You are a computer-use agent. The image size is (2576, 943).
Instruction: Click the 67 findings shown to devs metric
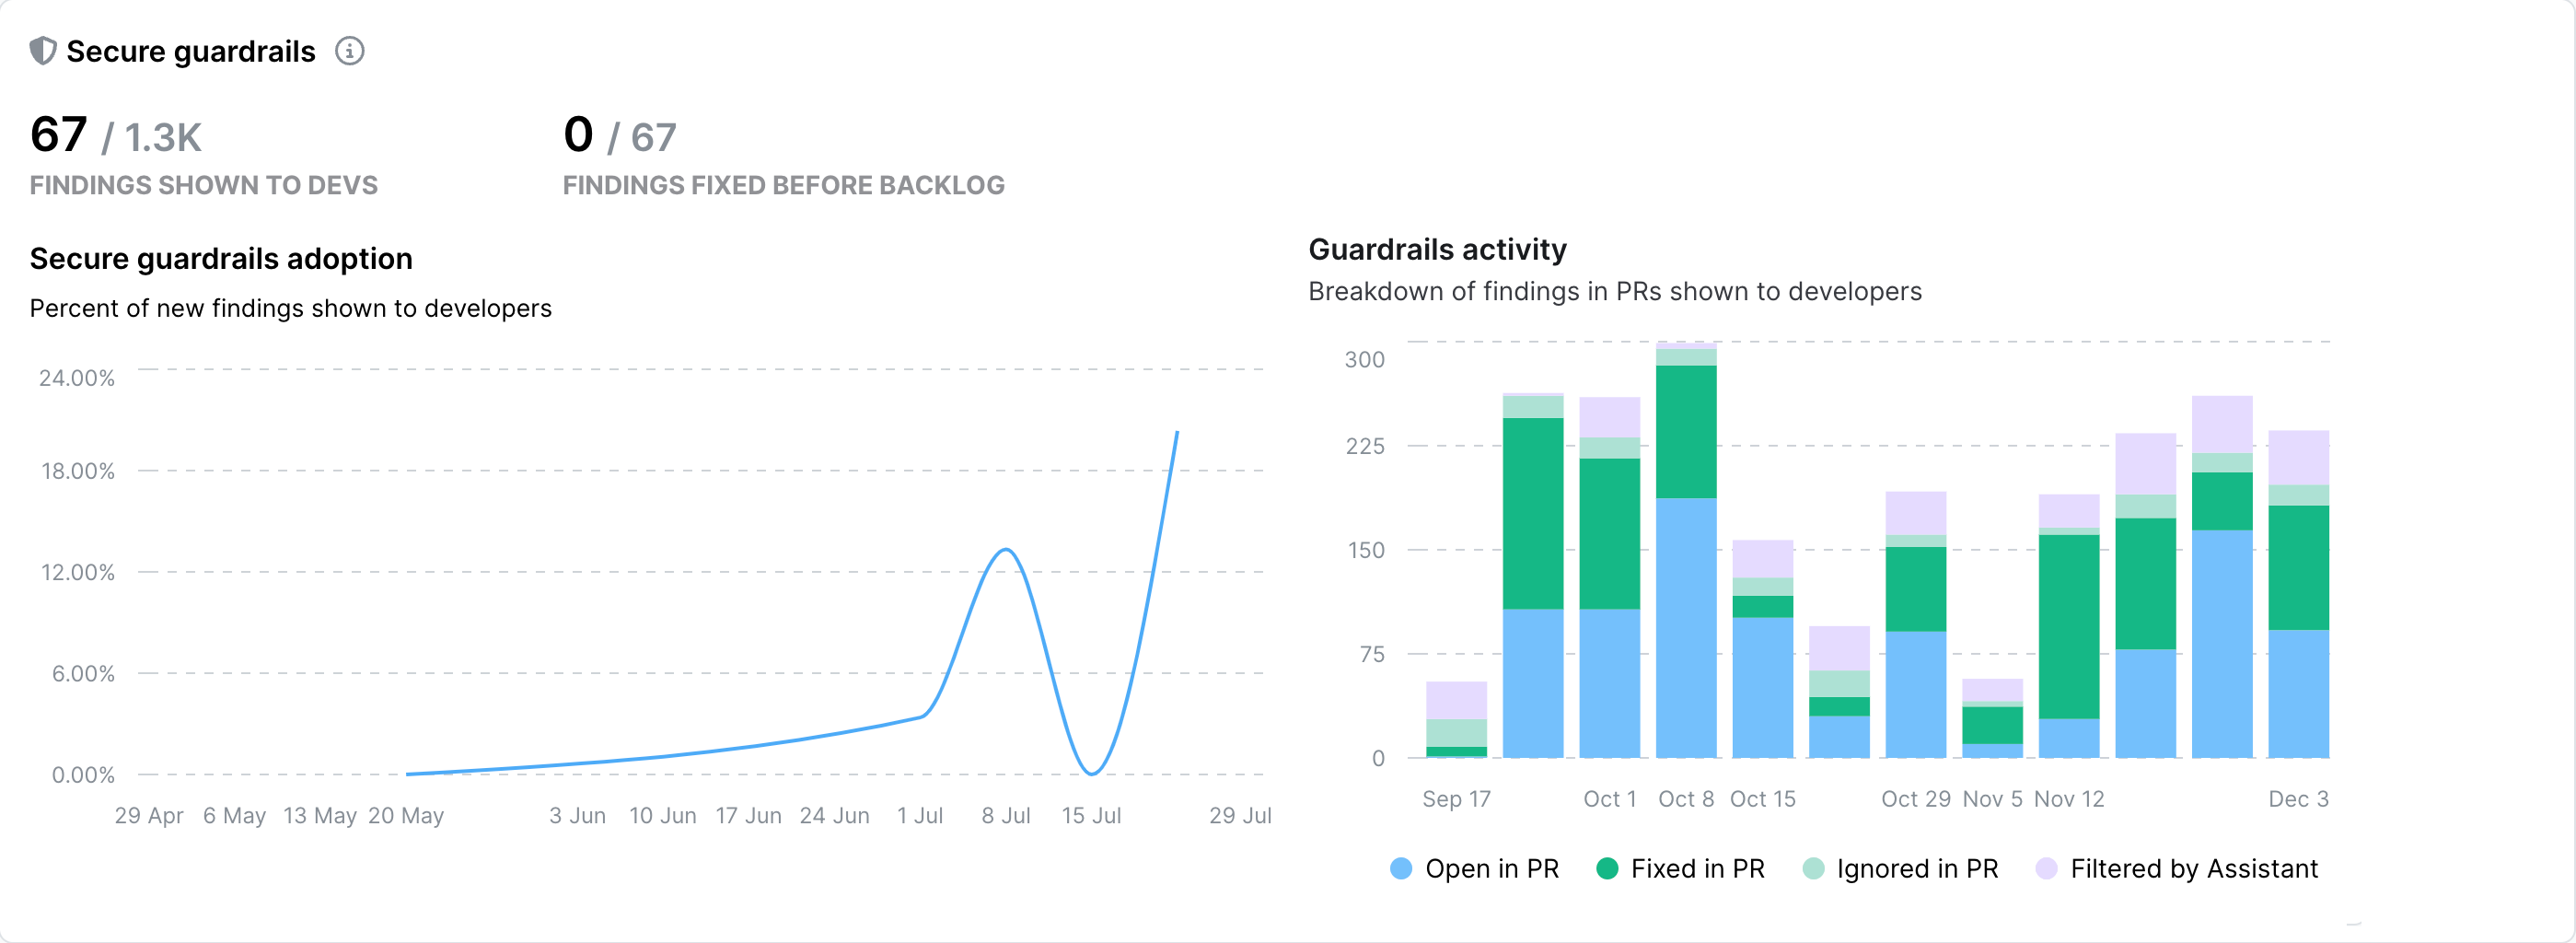coord(59,135)
